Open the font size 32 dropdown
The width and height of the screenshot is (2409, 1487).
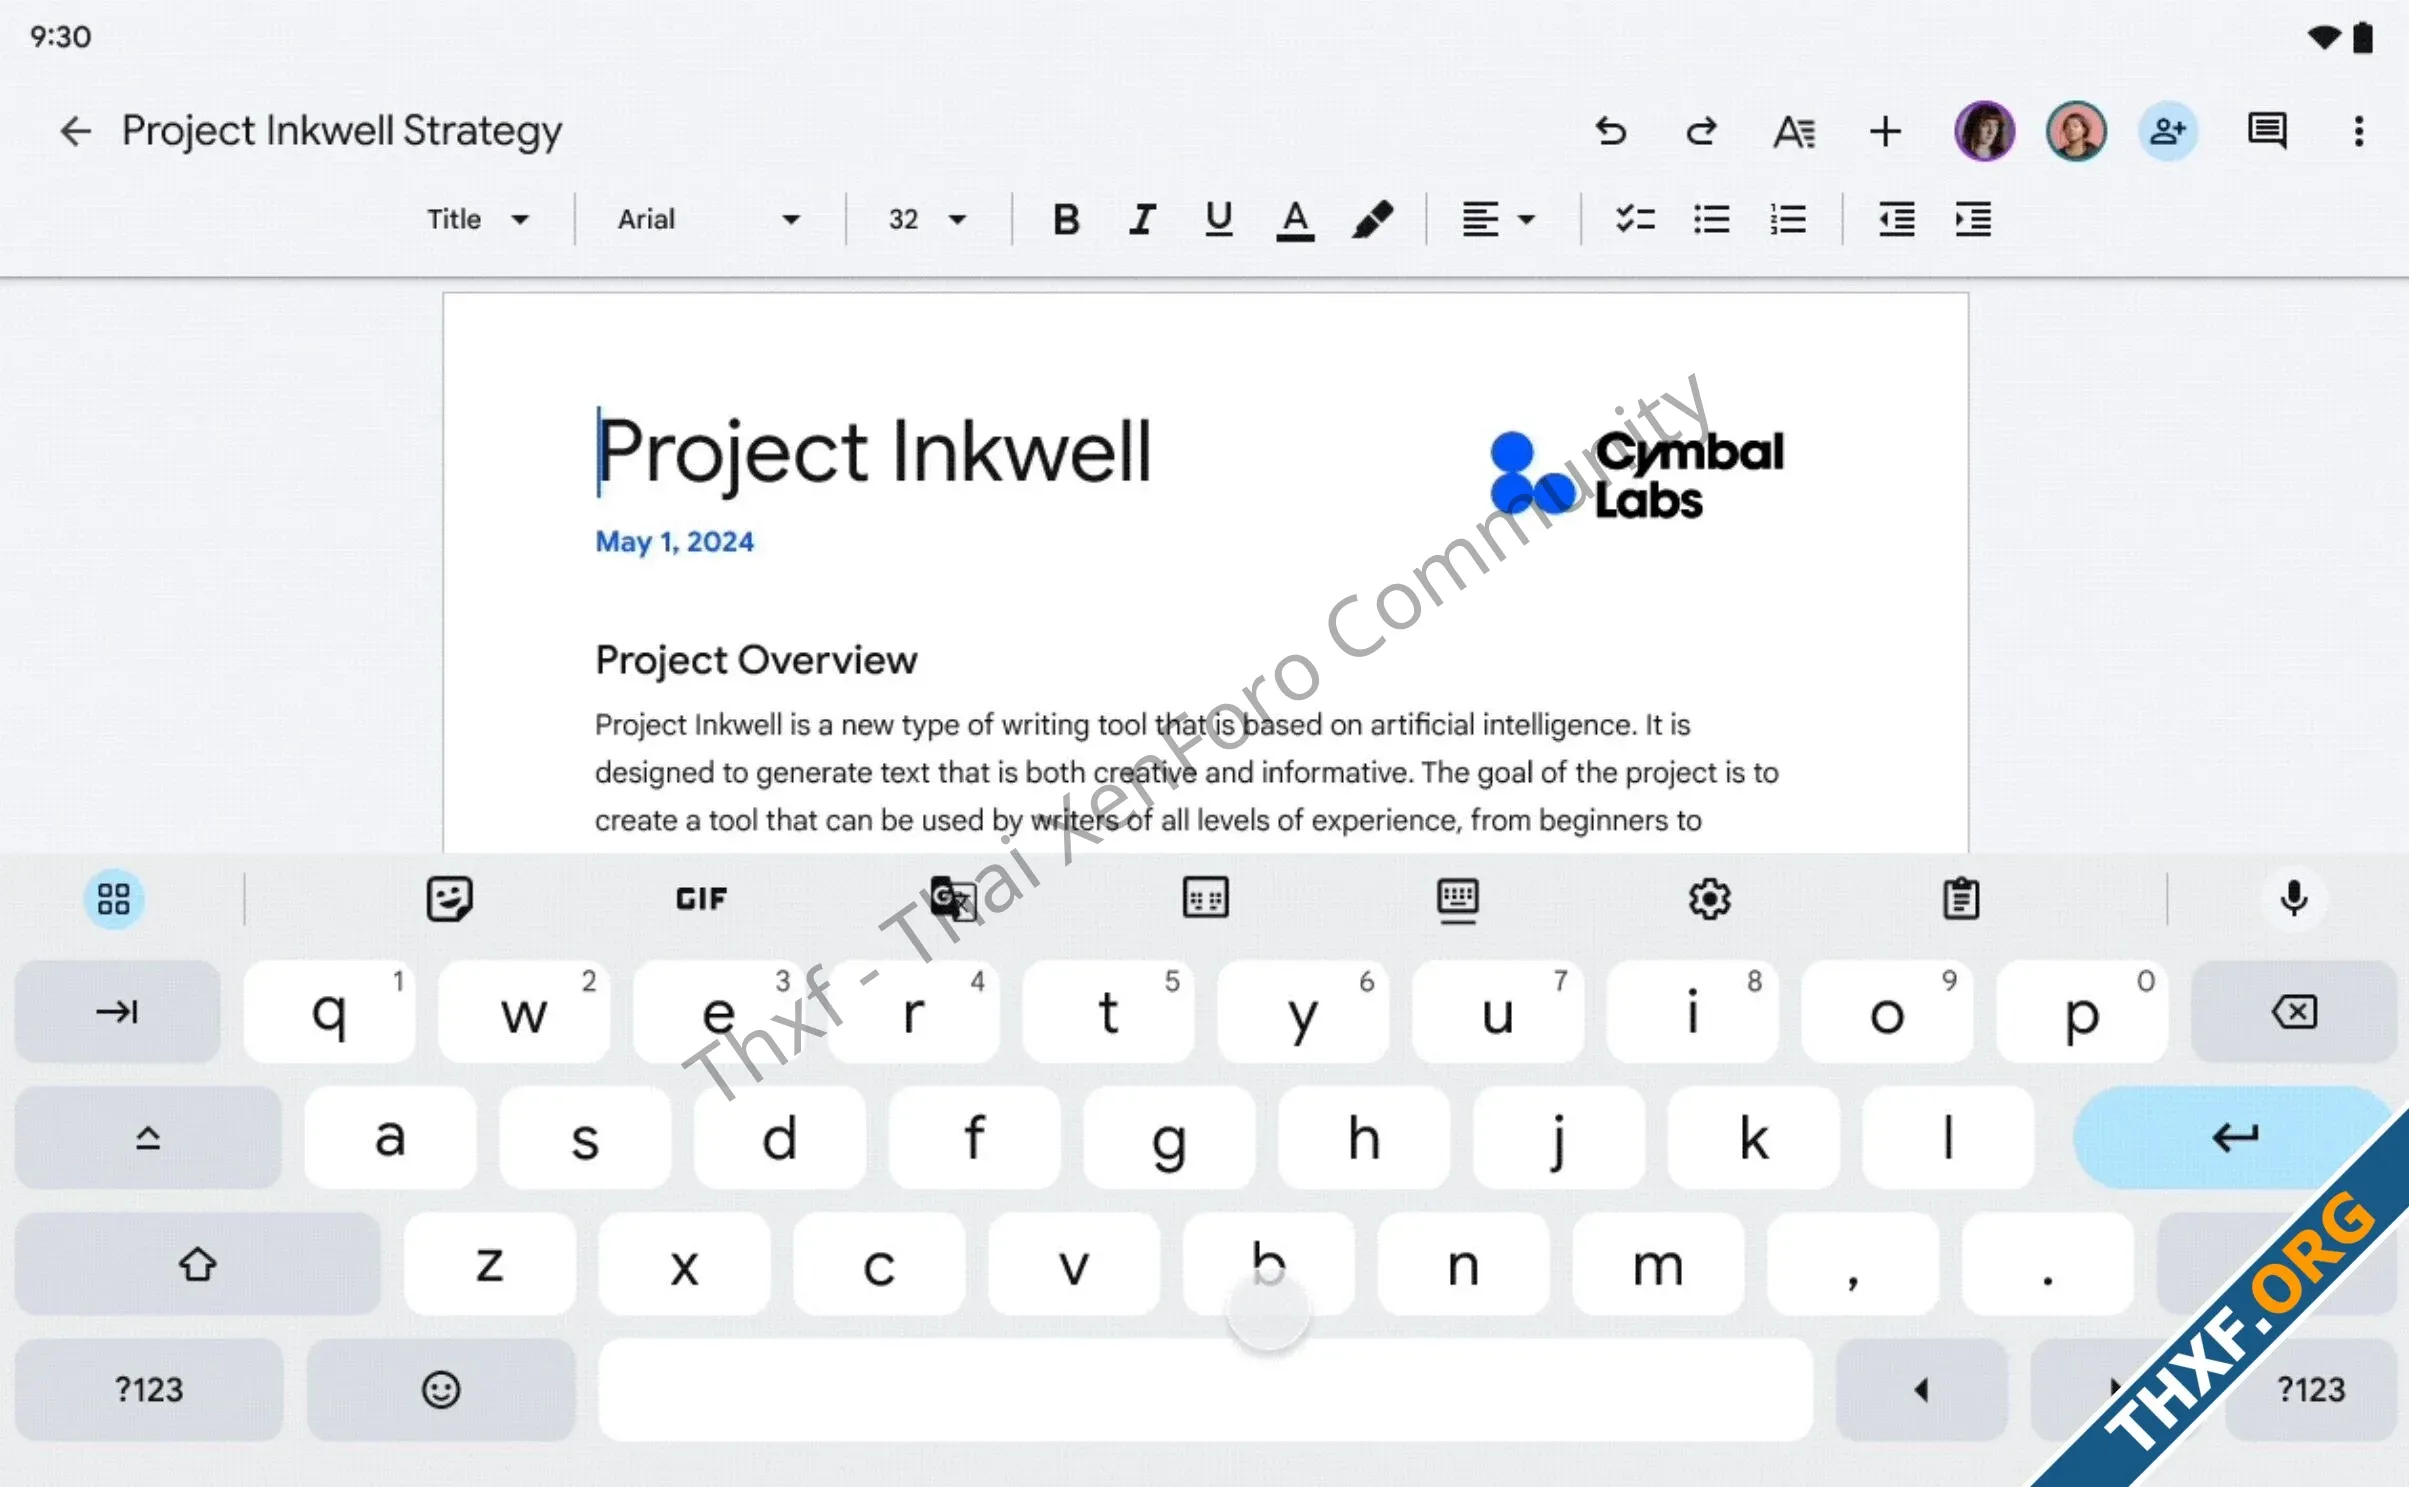click(x=928, y=219)
